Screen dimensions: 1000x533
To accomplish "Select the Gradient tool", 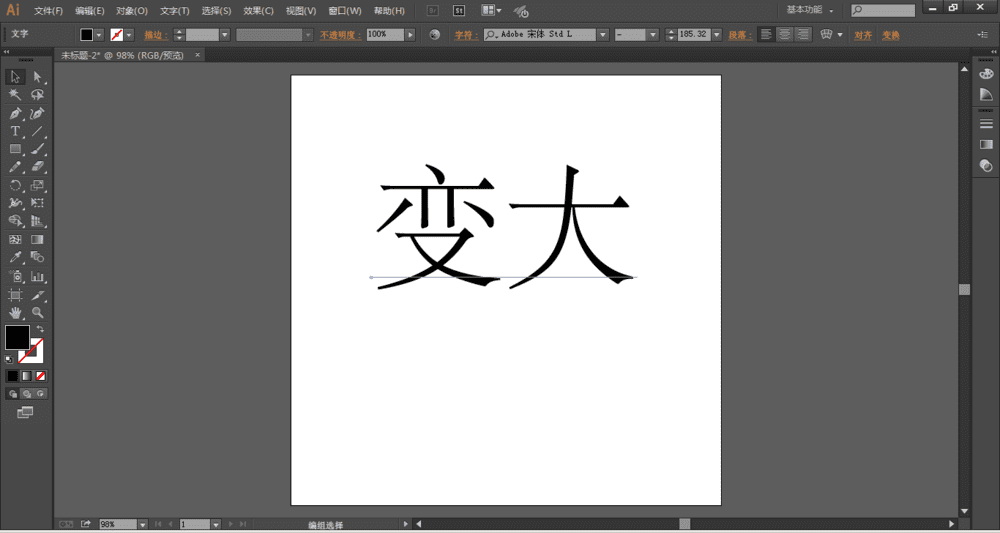I will tap(38, 240).
